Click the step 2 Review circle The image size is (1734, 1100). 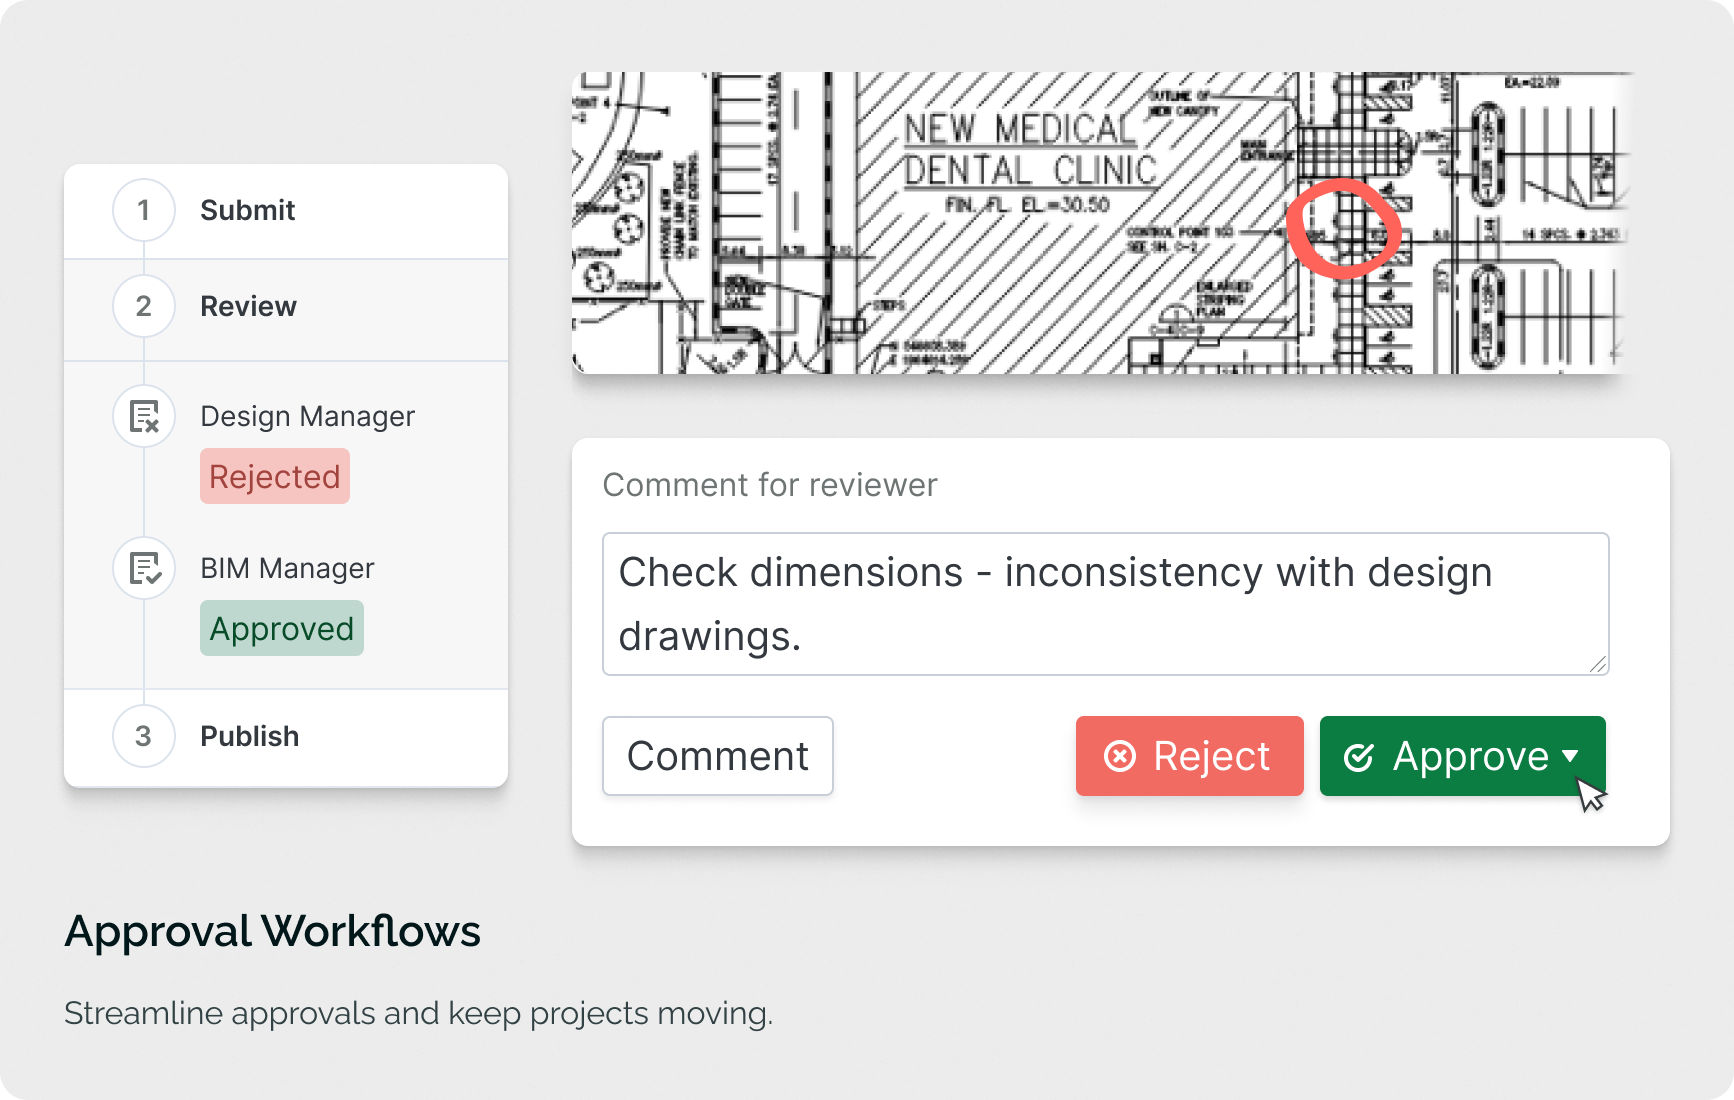pos(144,306)
